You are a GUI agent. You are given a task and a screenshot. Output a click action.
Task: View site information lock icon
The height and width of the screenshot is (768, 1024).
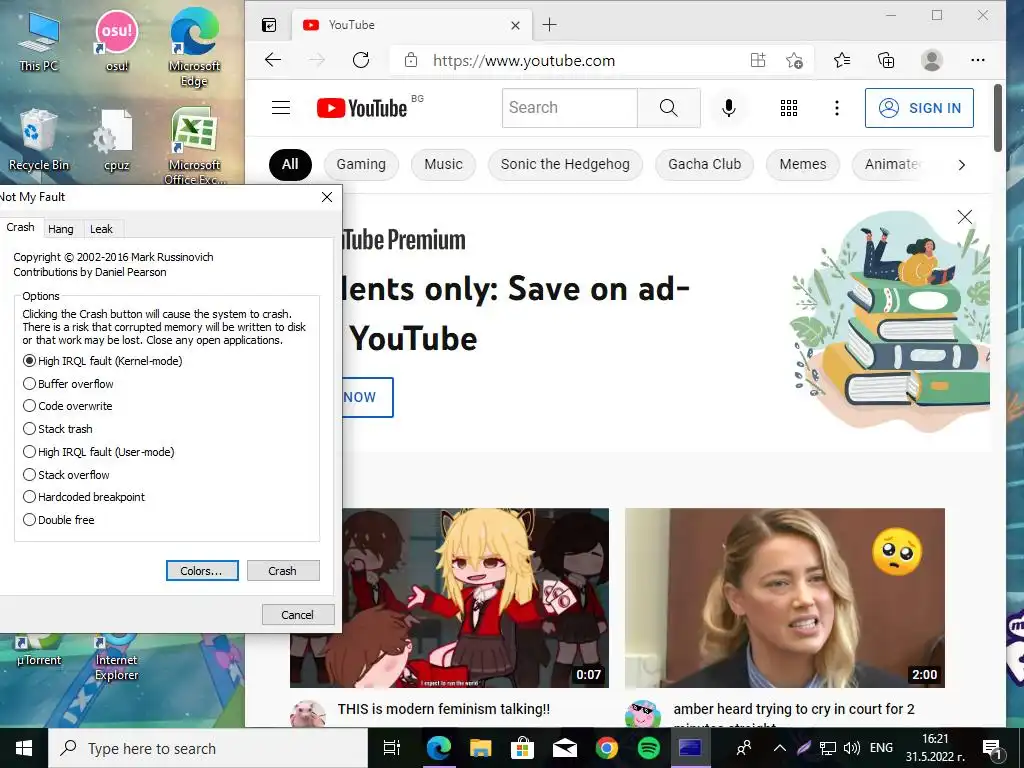click(410, 60)
